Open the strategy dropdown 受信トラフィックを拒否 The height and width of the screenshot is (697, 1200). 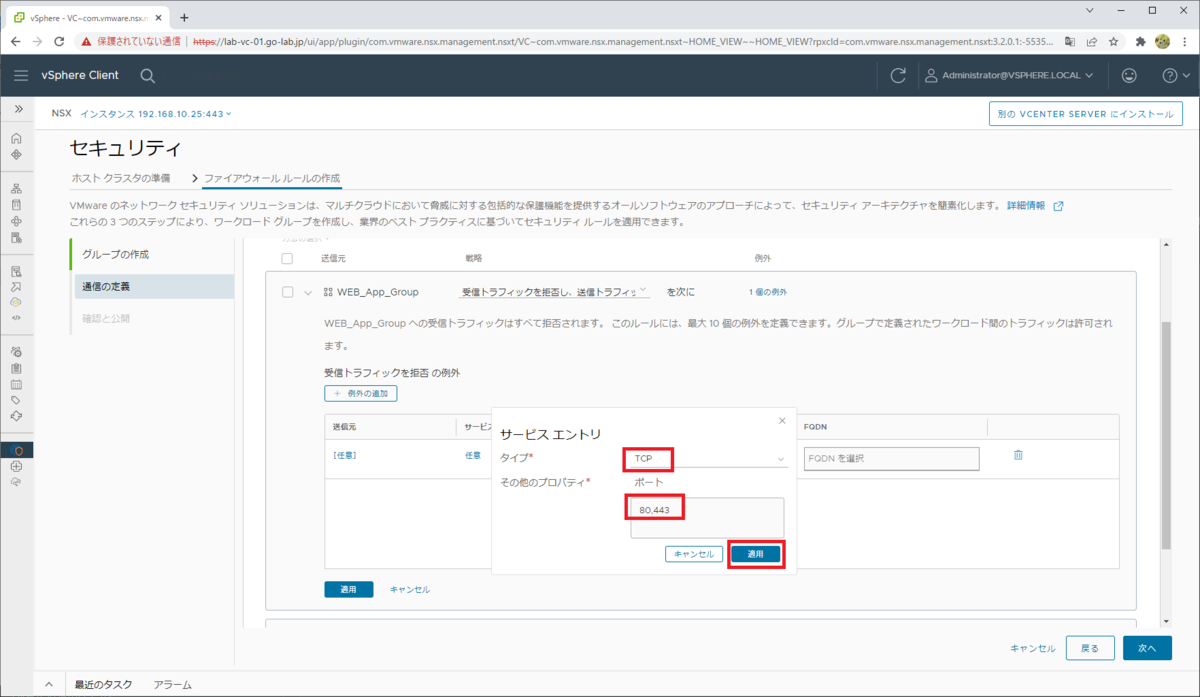555,291
